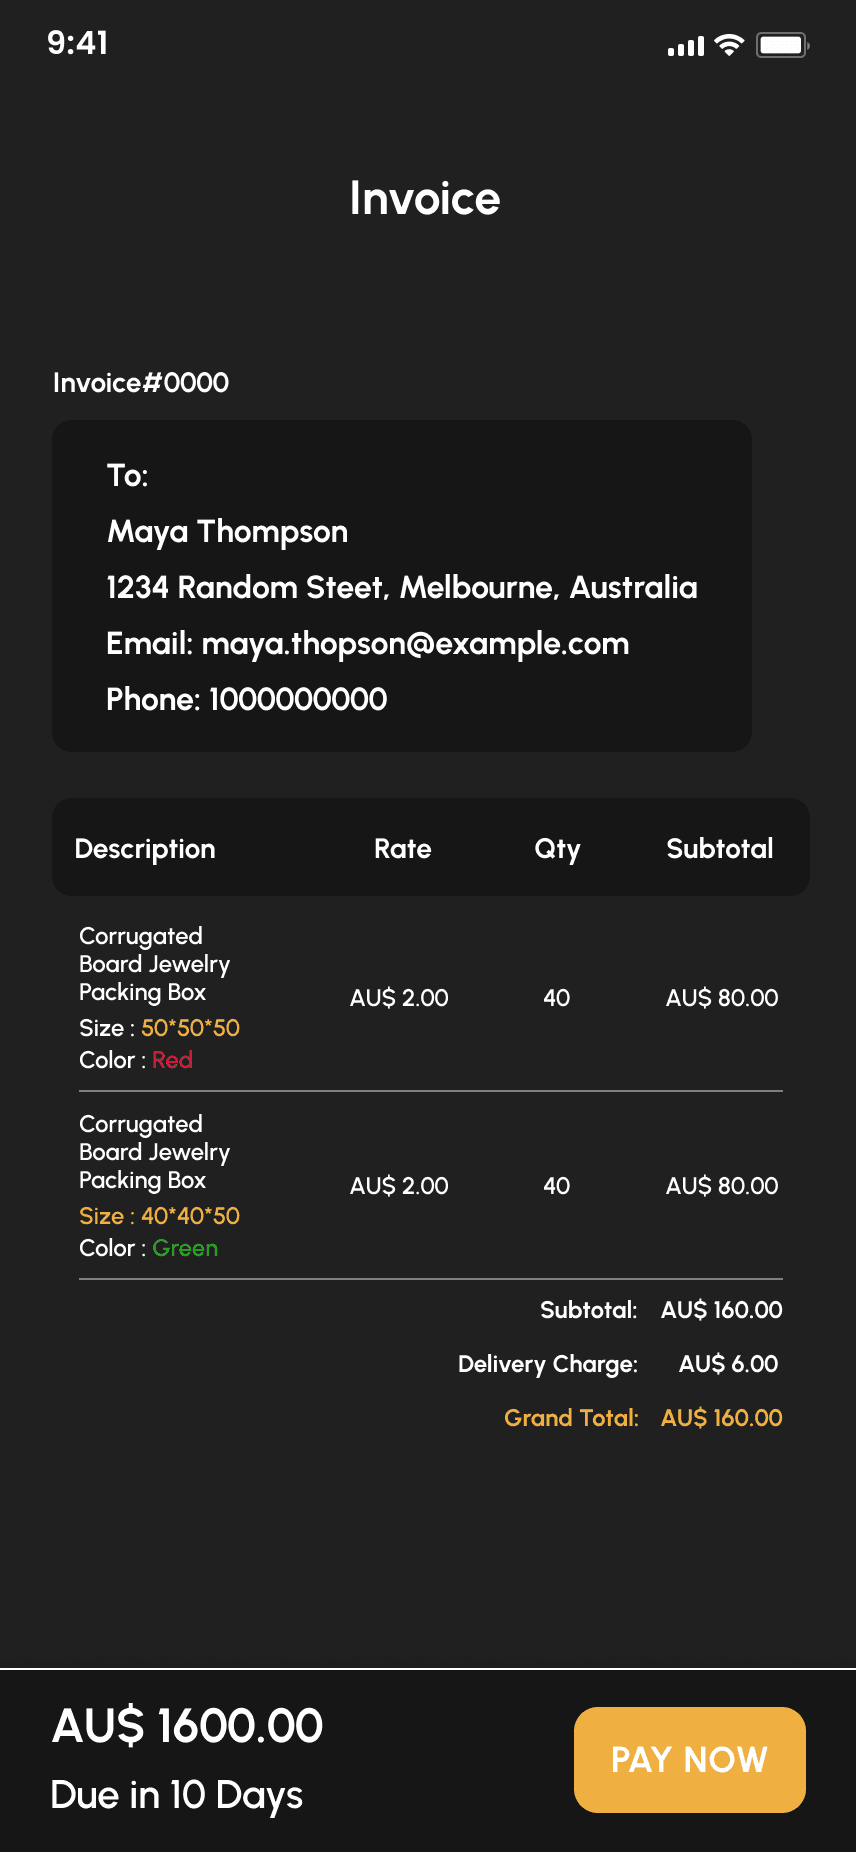Select the Invoice#0000 number label
This screenshot has height=1852, width=856.
(x=141, y=382)
